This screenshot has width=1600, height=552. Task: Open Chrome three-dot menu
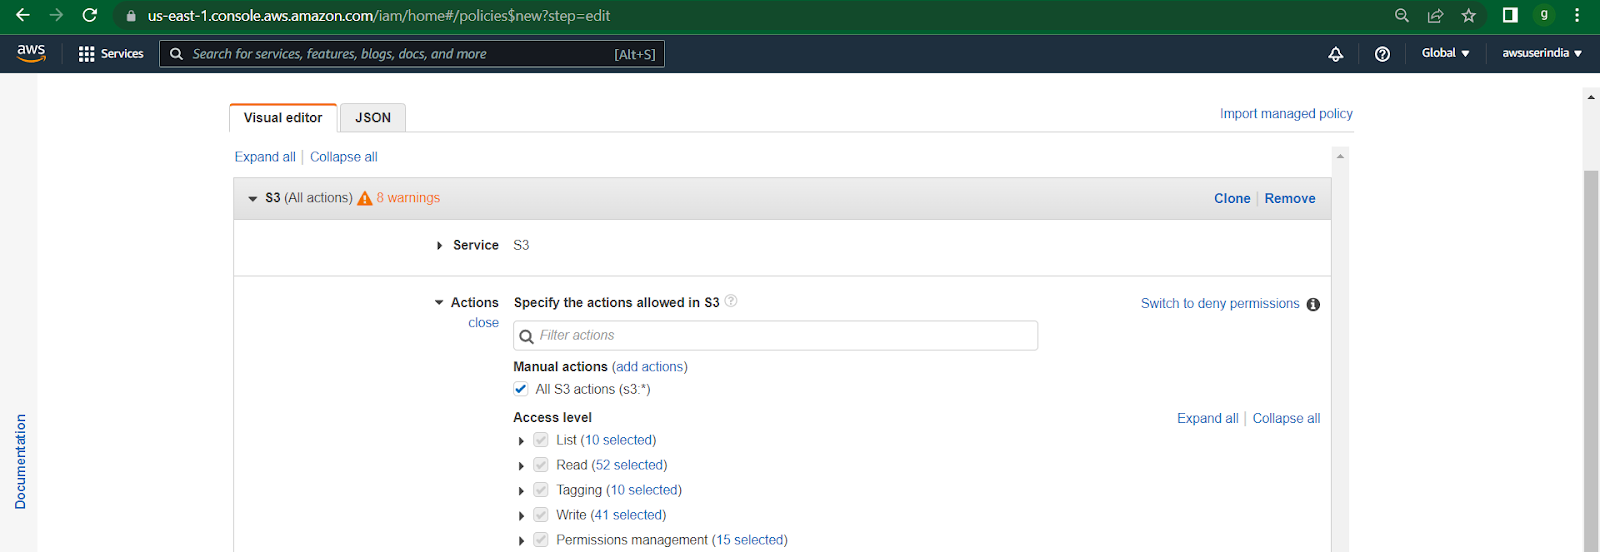(x=1577, y=15)
